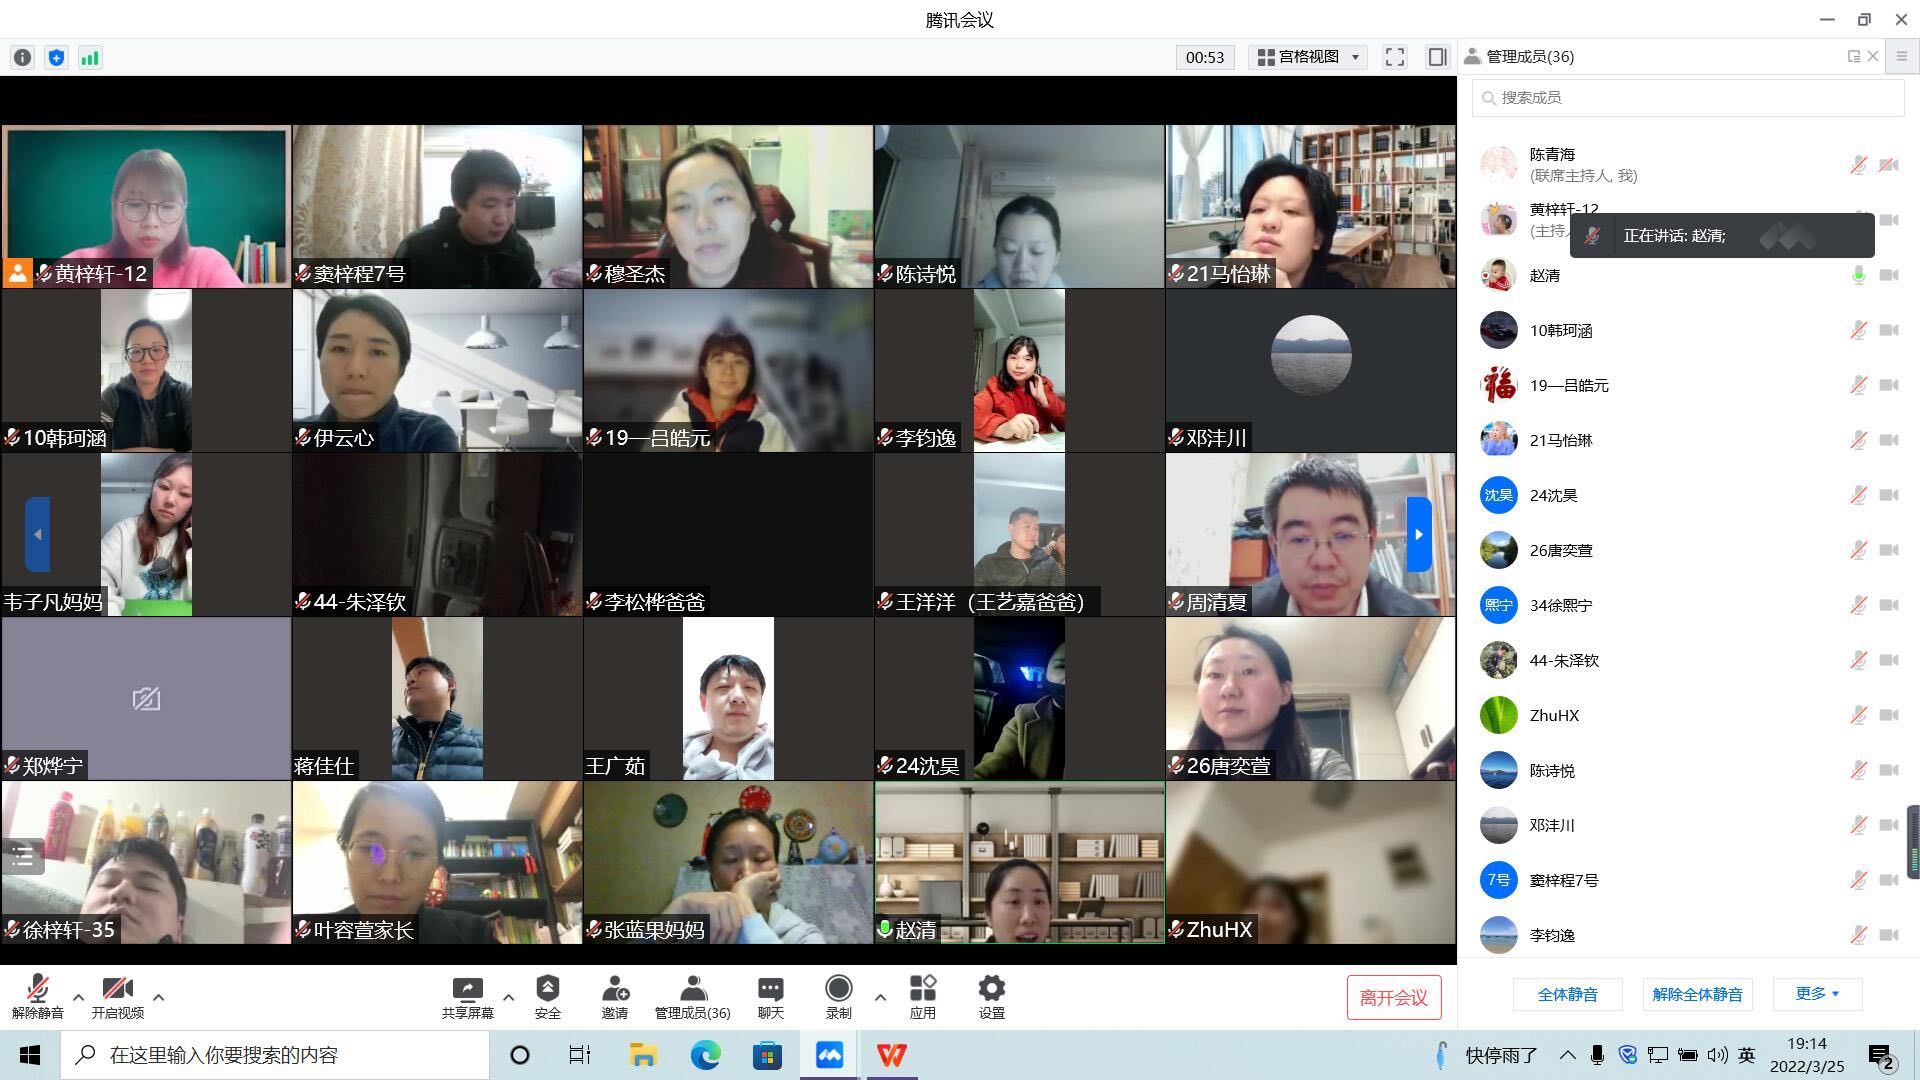The width and height of the screenshot is (1920, 1080).
Task: Open the chat window
Action: (x=770, y=997)
